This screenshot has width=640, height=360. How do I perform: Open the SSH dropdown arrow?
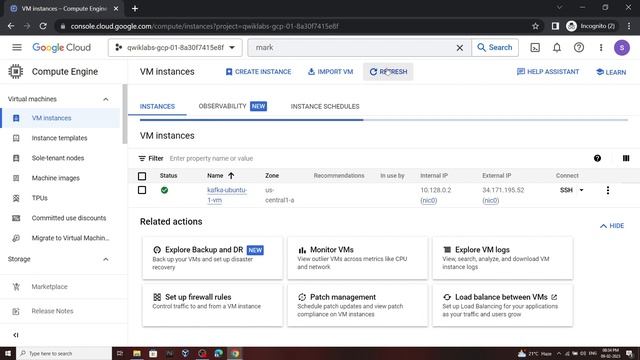581,190
